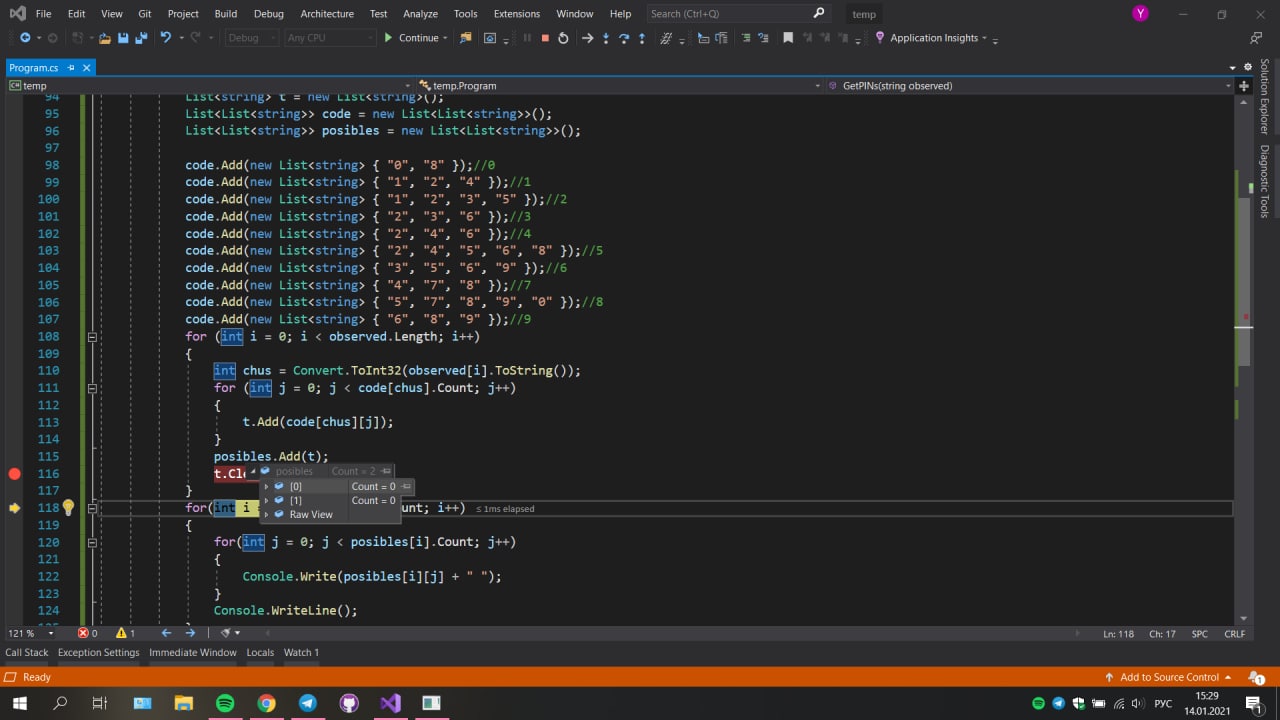Click the editor split-window plus icon
Screen dimensions: 1280x720
pyautogui.click(x=1244, y=86)
